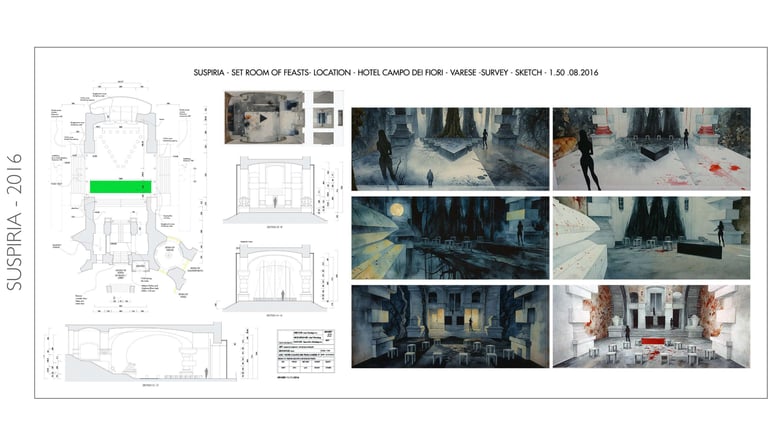Open the night painting with yellow lit doorways
This screenshot has height=445, width=768.
(450, 327)
